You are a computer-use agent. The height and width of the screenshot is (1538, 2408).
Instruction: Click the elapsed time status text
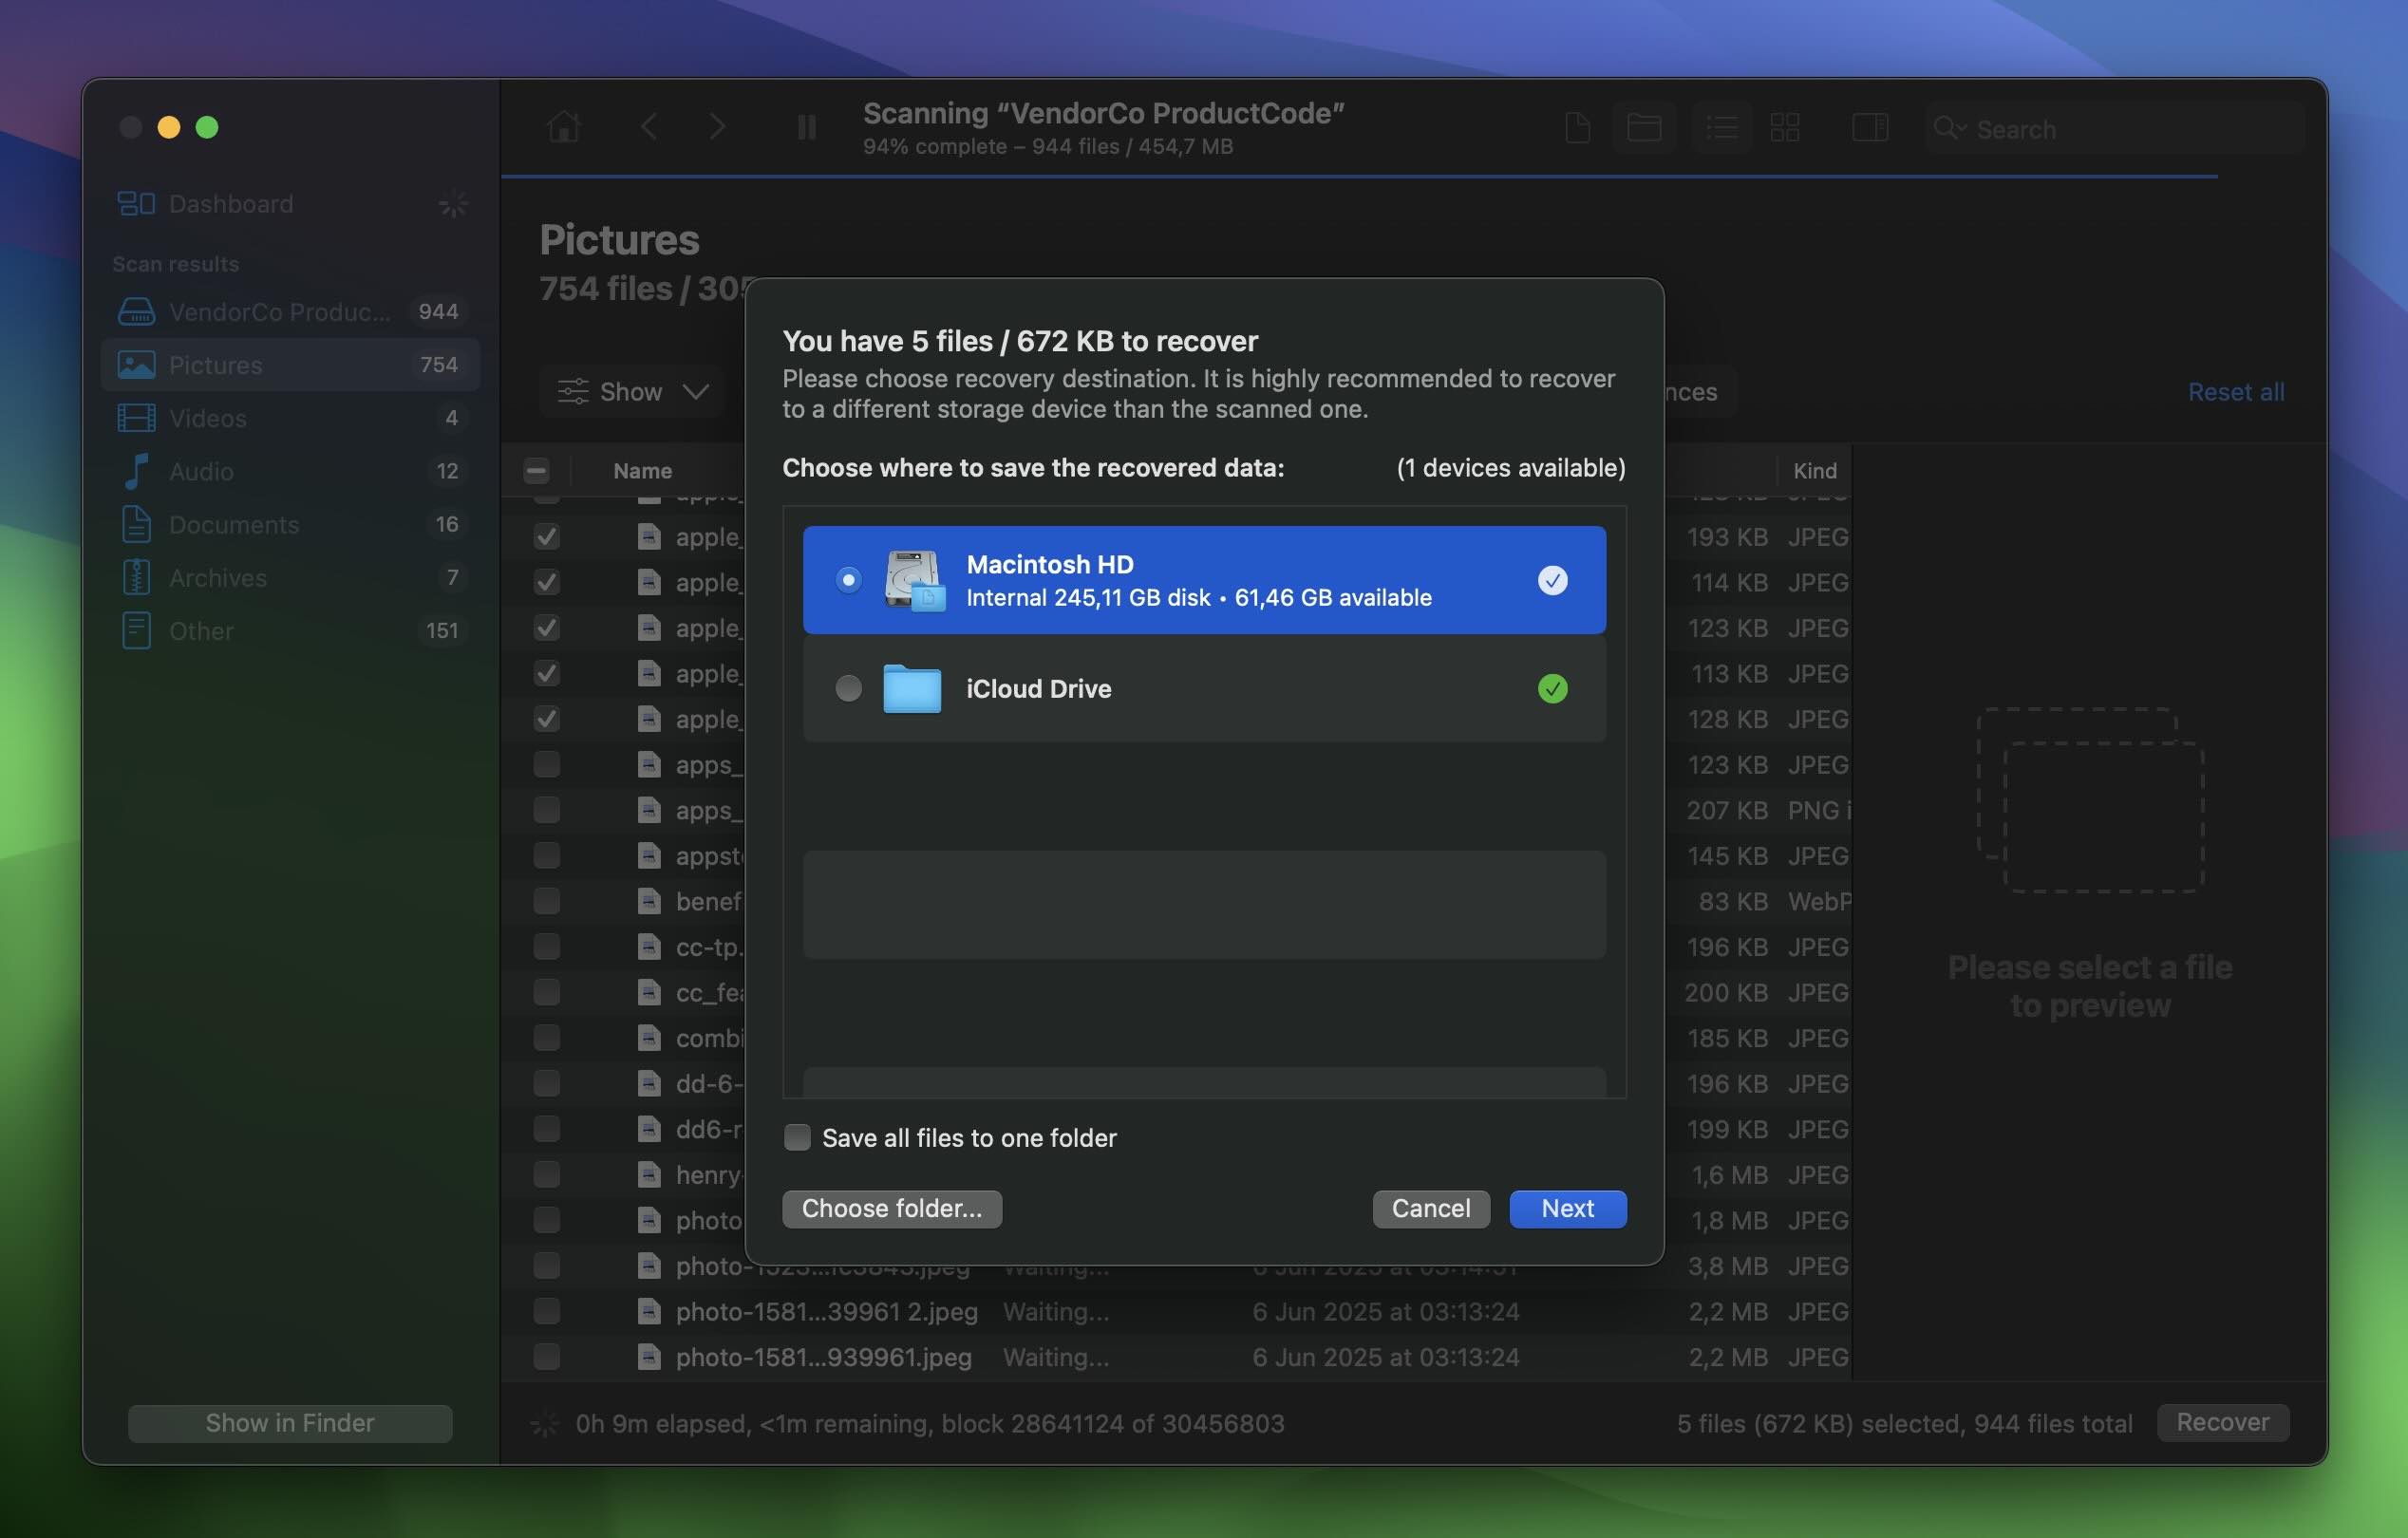click(x=929, y=1424)
